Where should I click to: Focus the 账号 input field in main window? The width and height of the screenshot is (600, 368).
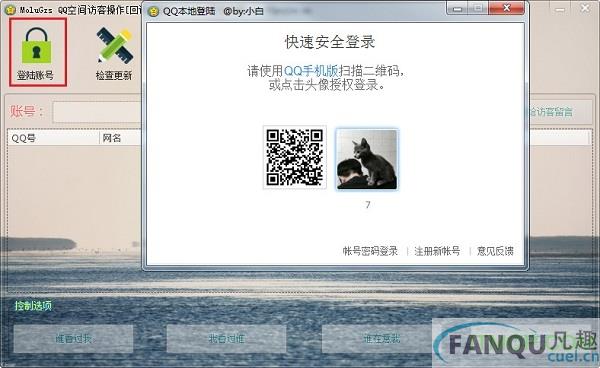(x=98, y=112)
